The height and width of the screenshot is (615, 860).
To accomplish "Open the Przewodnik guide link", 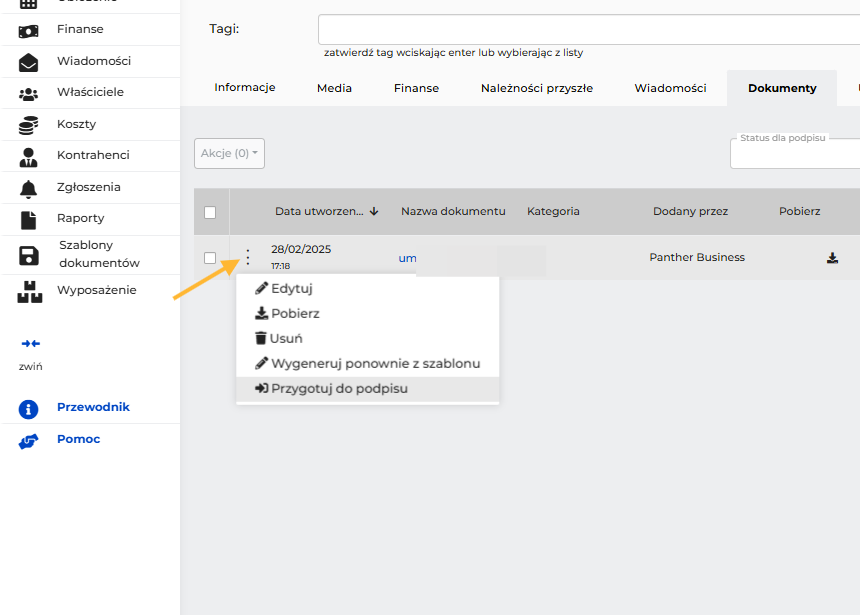I will click(x=93, y=407).
